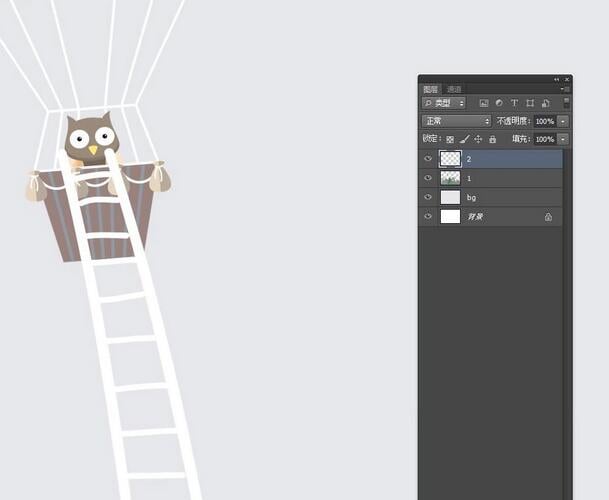Filter layers by type (T) icon
Viewport: 609px width, 500px height.
tap(514, 103)
